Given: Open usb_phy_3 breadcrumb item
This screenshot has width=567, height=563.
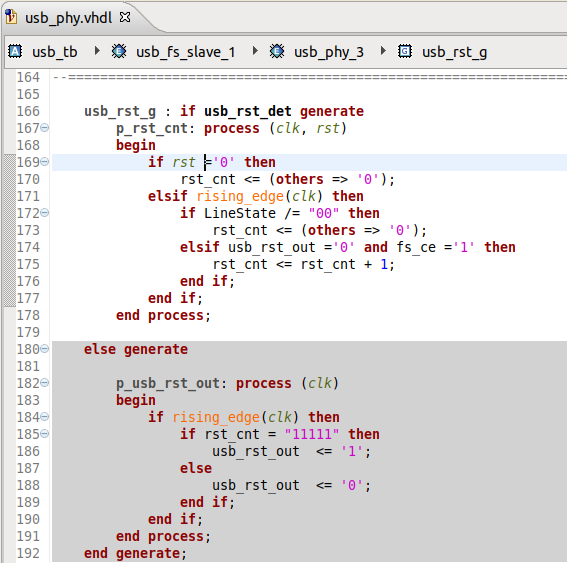Looking at the screenshot, I should (329, 52).
